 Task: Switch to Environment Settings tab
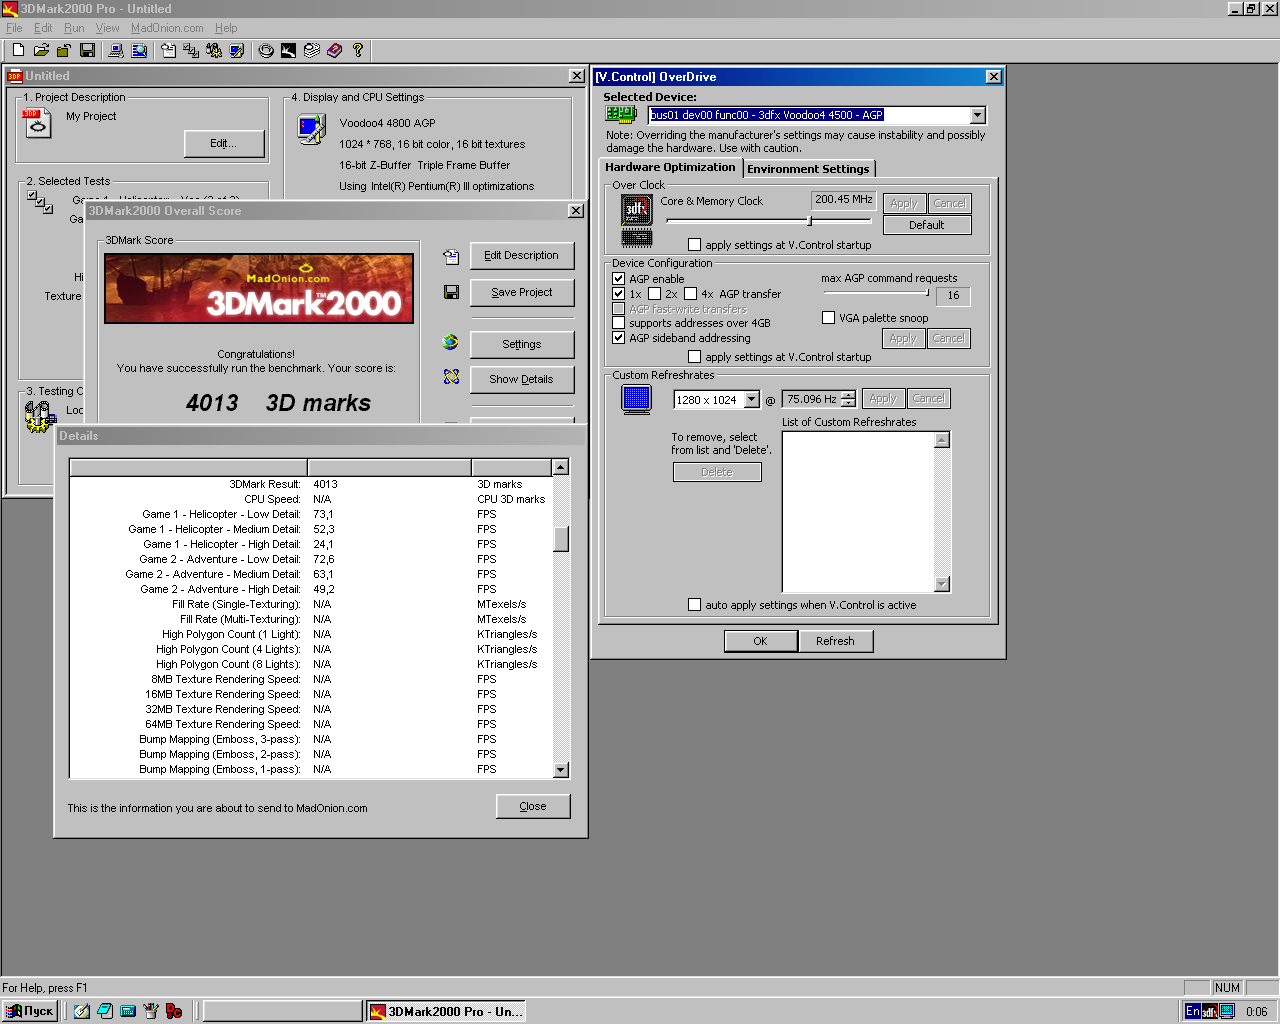click(x=808, y=169)
